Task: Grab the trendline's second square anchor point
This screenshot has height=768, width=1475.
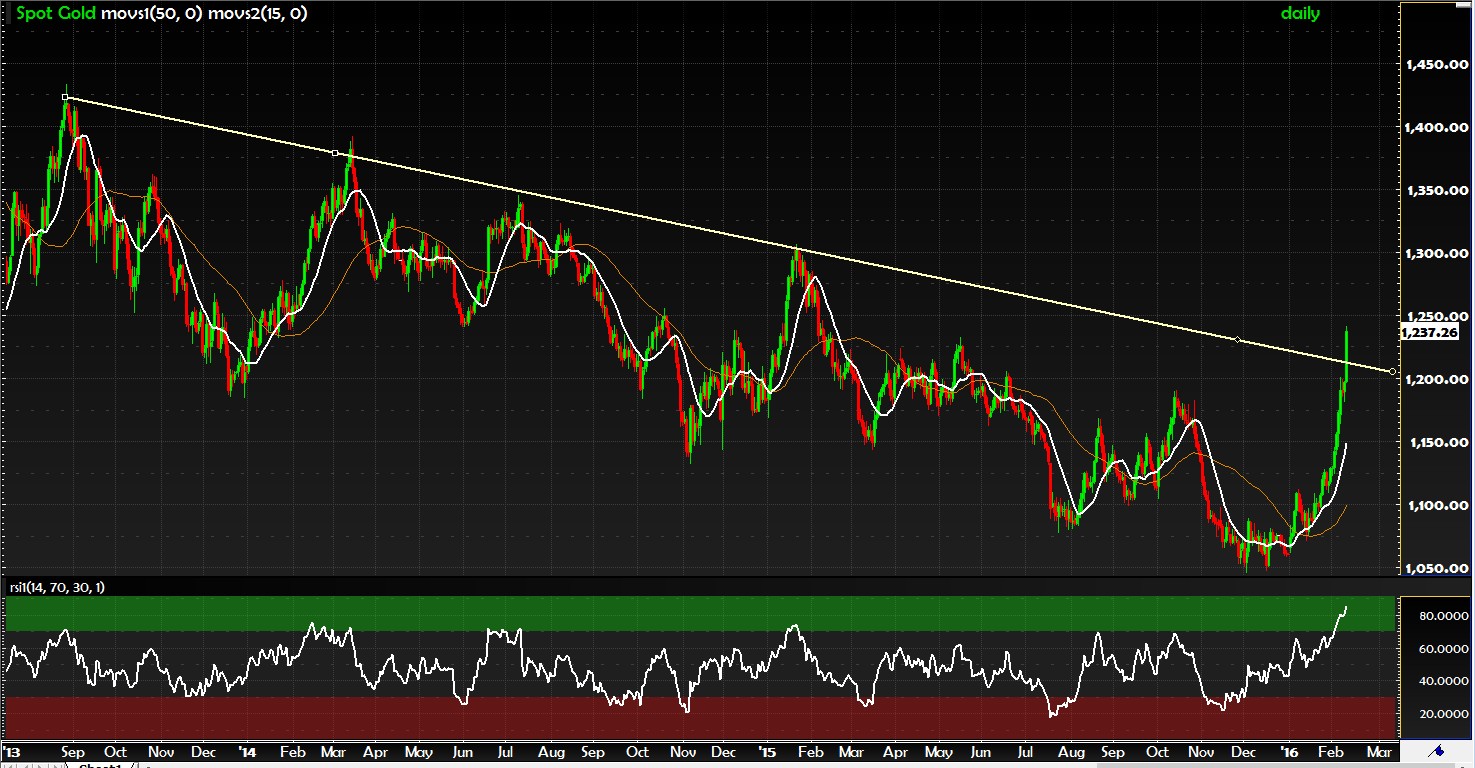Action: 335,153
